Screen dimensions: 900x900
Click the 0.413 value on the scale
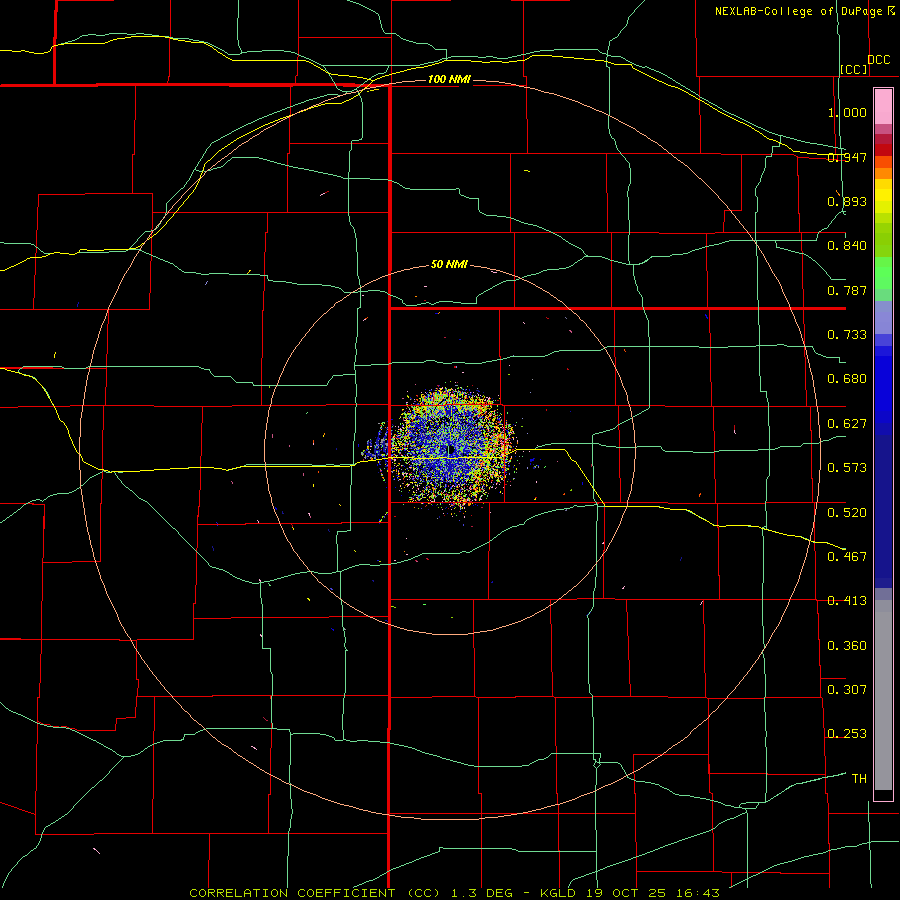847,601
